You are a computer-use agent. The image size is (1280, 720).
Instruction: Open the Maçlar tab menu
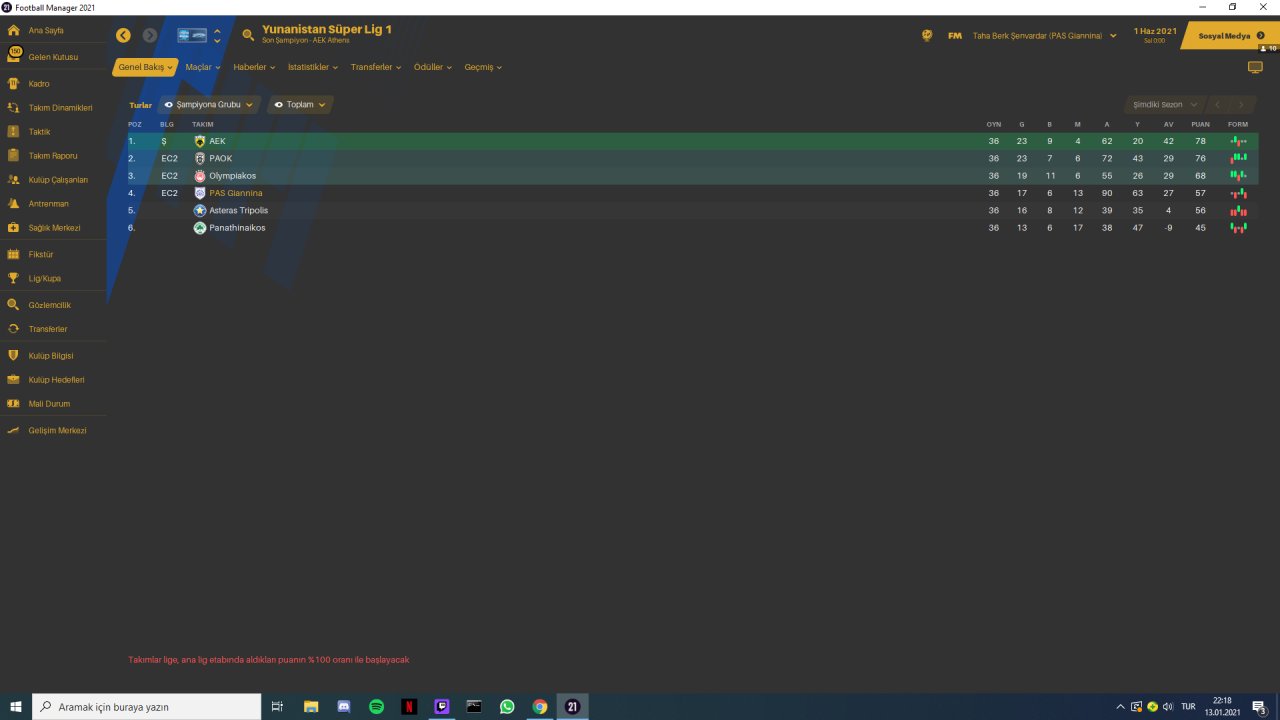click(203, 67)
